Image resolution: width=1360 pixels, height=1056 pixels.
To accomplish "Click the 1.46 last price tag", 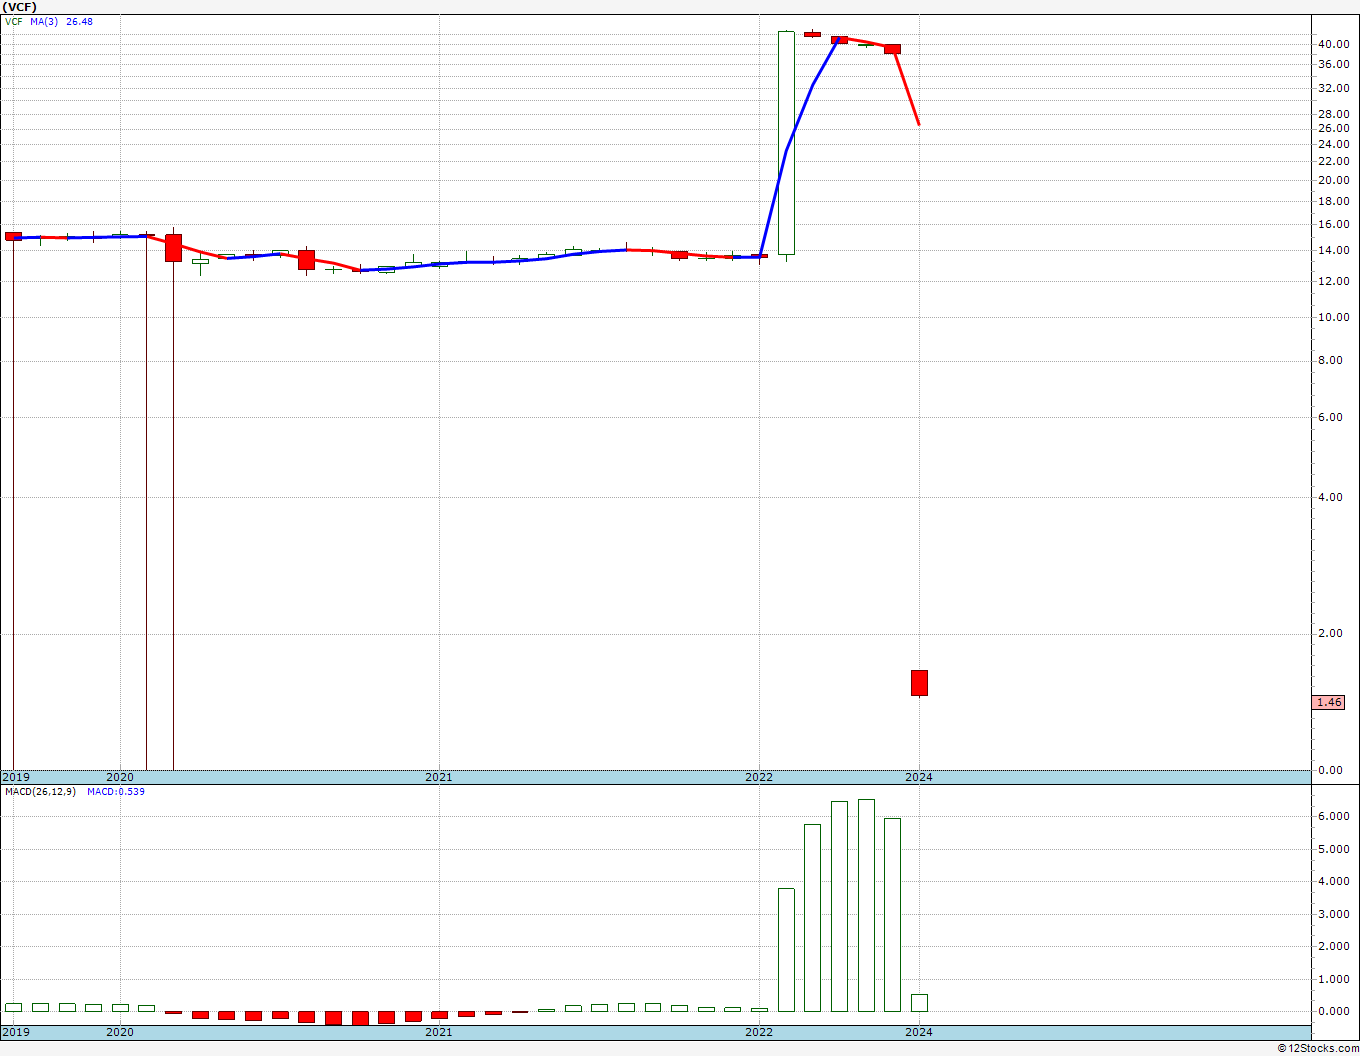I will [x=1329, y=703].
